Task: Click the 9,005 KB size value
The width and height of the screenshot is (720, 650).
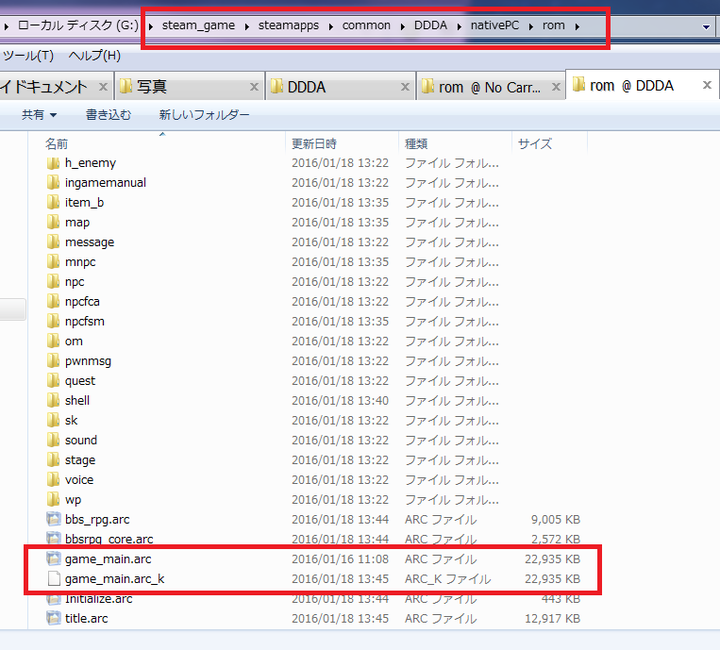Action: point(556,519)
